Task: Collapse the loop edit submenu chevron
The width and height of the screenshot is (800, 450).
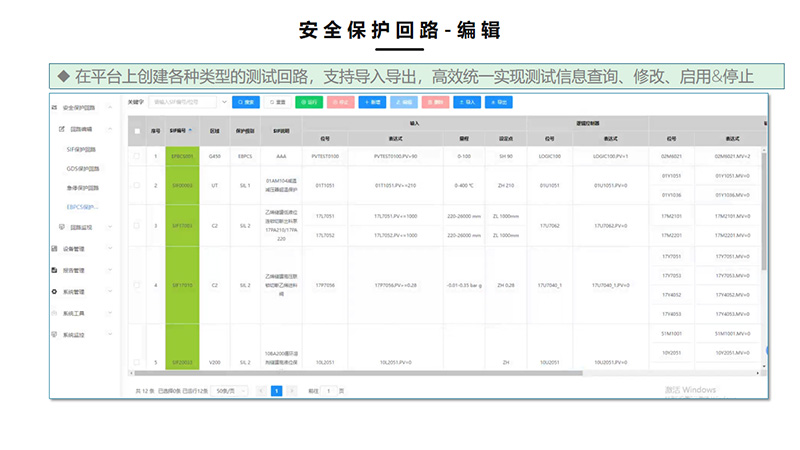Action: pyautogui.click(x=110, y=129)
